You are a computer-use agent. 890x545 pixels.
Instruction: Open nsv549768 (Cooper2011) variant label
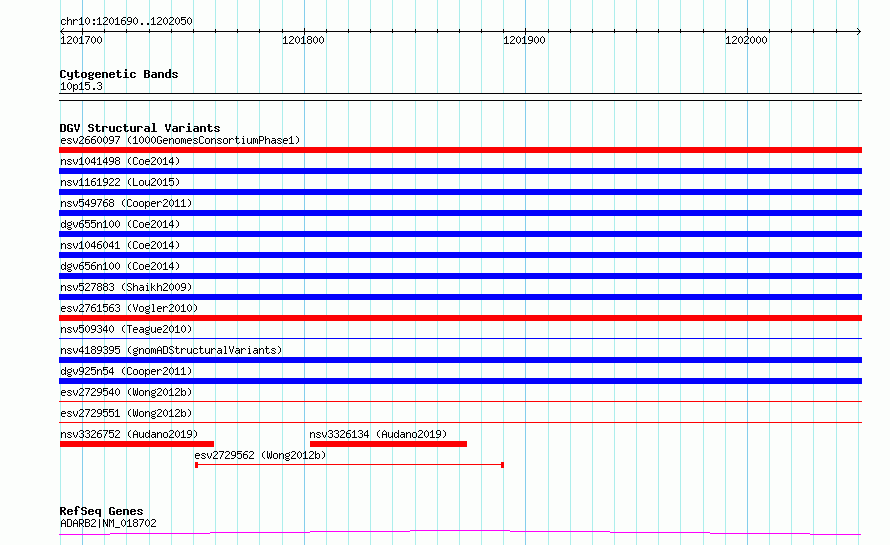[126, 203]
